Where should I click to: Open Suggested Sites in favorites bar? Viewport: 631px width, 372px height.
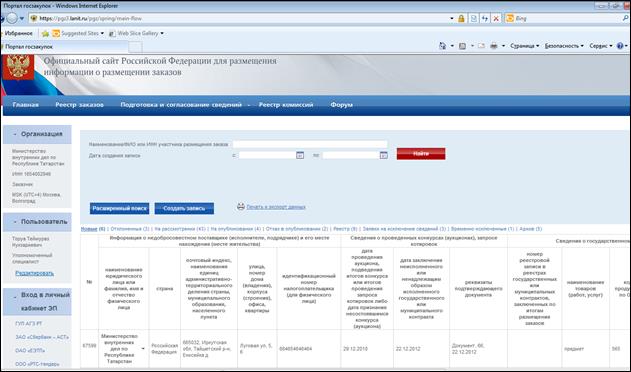(78, 33)
